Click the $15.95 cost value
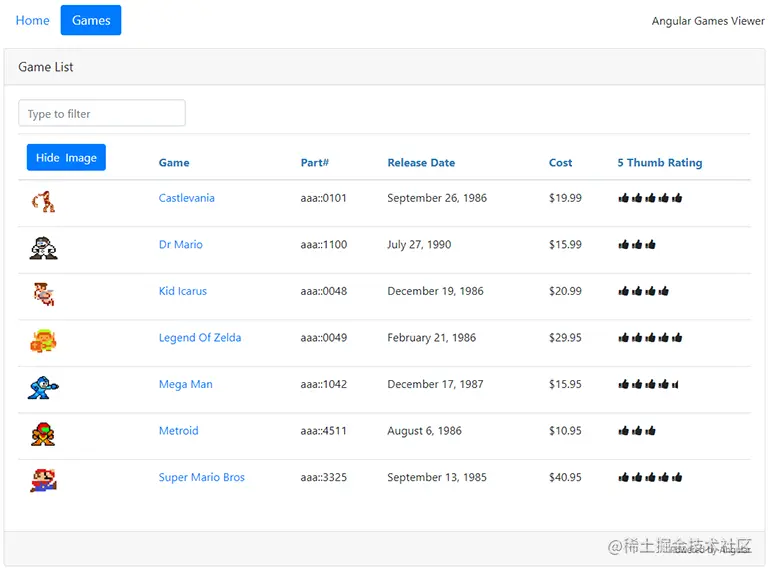The image size is (769, 572). [x=565, y=384]
